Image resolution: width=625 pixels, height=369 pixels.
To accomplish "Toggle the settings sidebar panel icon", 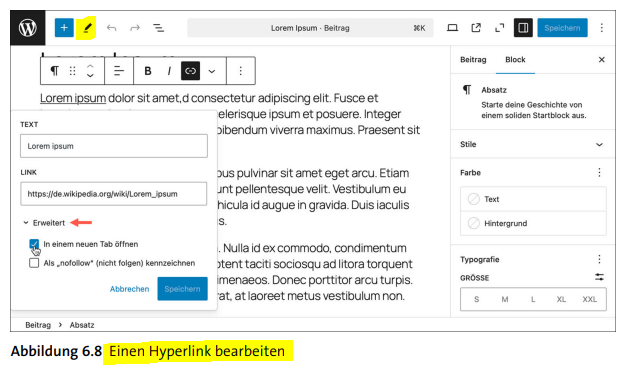I will coord(523,28).
